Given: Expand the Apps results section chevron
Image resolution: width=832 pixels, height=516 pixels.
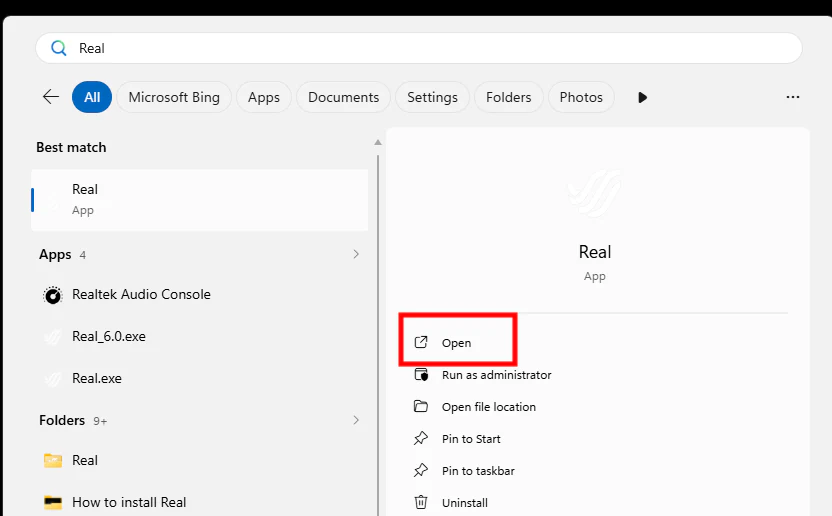Looking at the screenshot, I should [356, 254].
